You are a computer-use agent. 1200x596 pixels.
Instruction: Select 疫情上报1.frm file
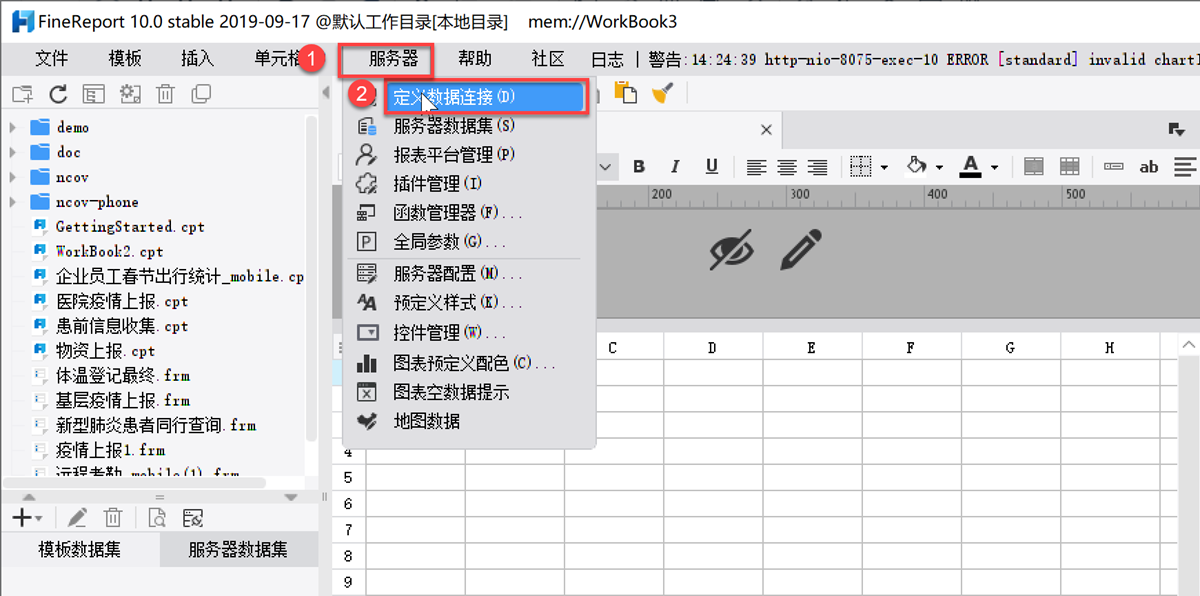[x=110, y=451]
